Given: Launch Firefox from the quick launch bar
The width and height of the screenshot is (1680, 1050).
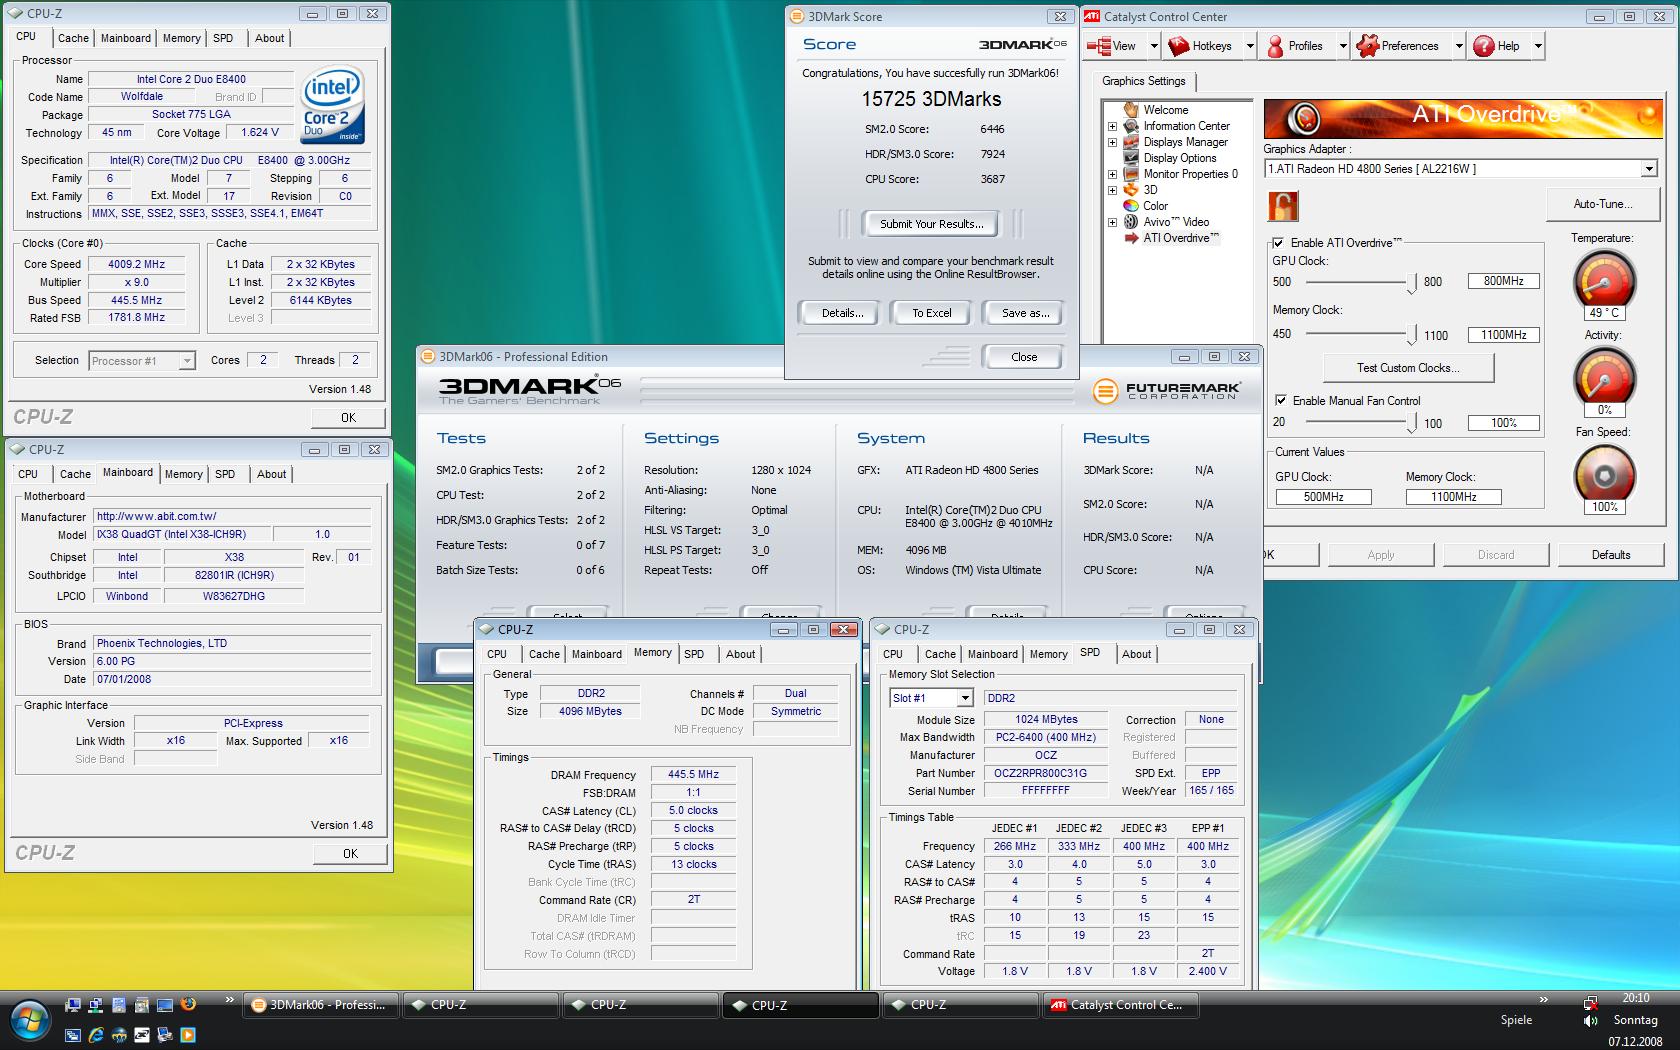Looking at the screenshot, I should (187, 1005).
